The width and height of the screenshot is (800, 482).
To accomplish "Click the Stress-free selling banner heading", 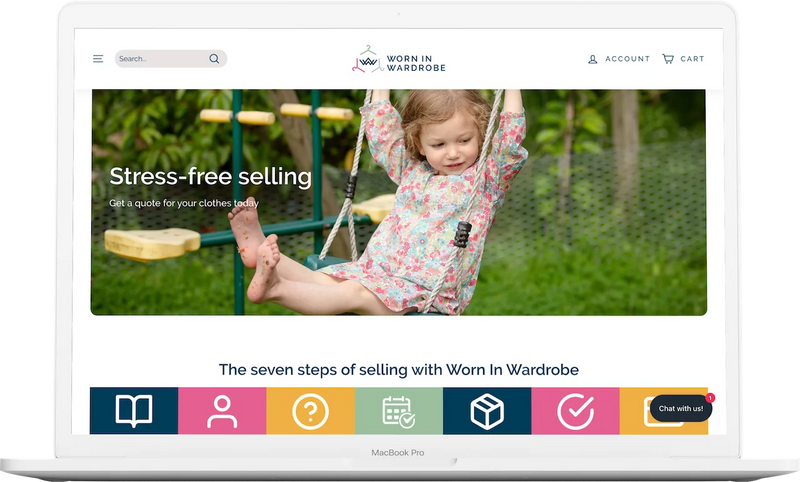I will tap(210, 176).
